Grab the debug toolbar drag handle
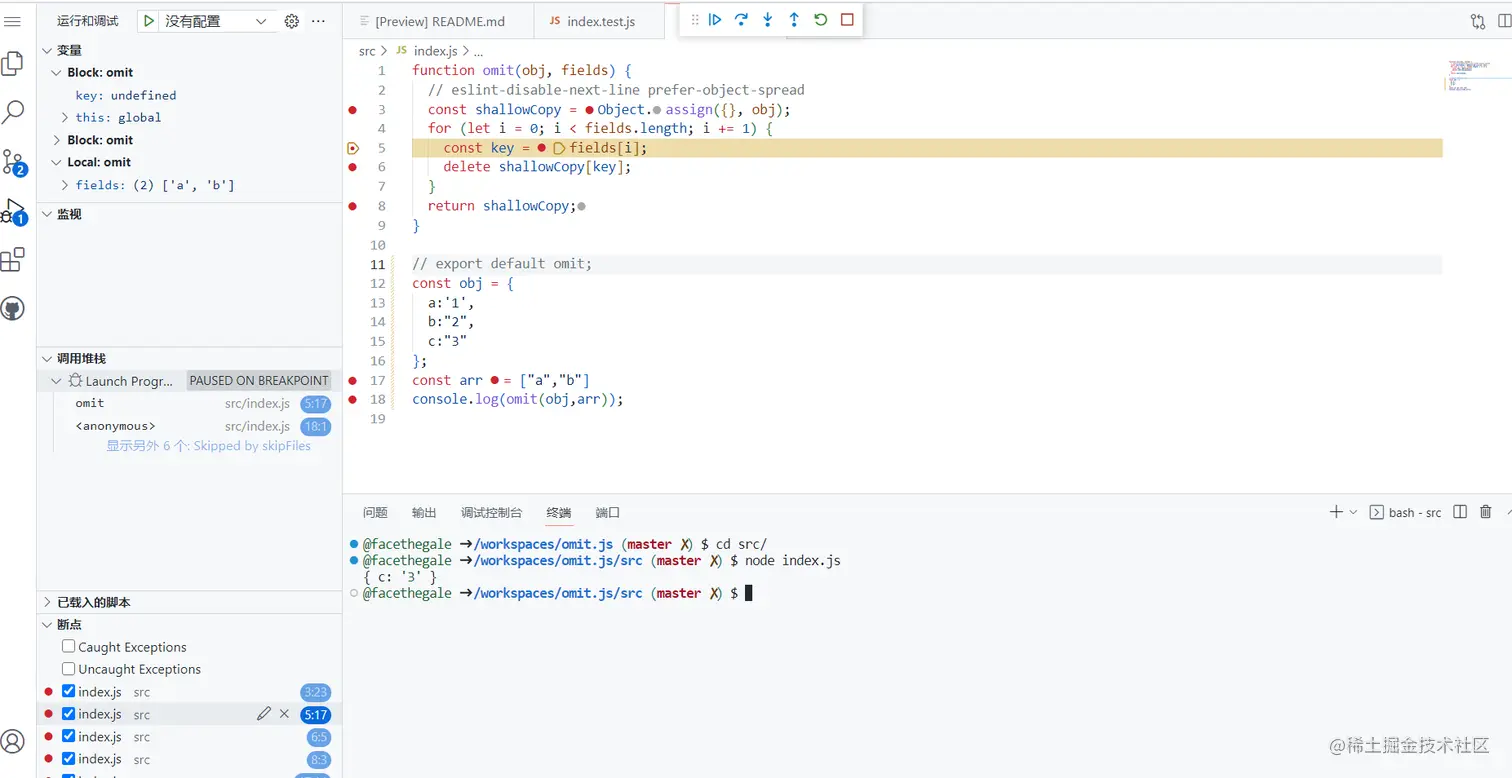This screenshot has width=1512, height=778. 695,19
